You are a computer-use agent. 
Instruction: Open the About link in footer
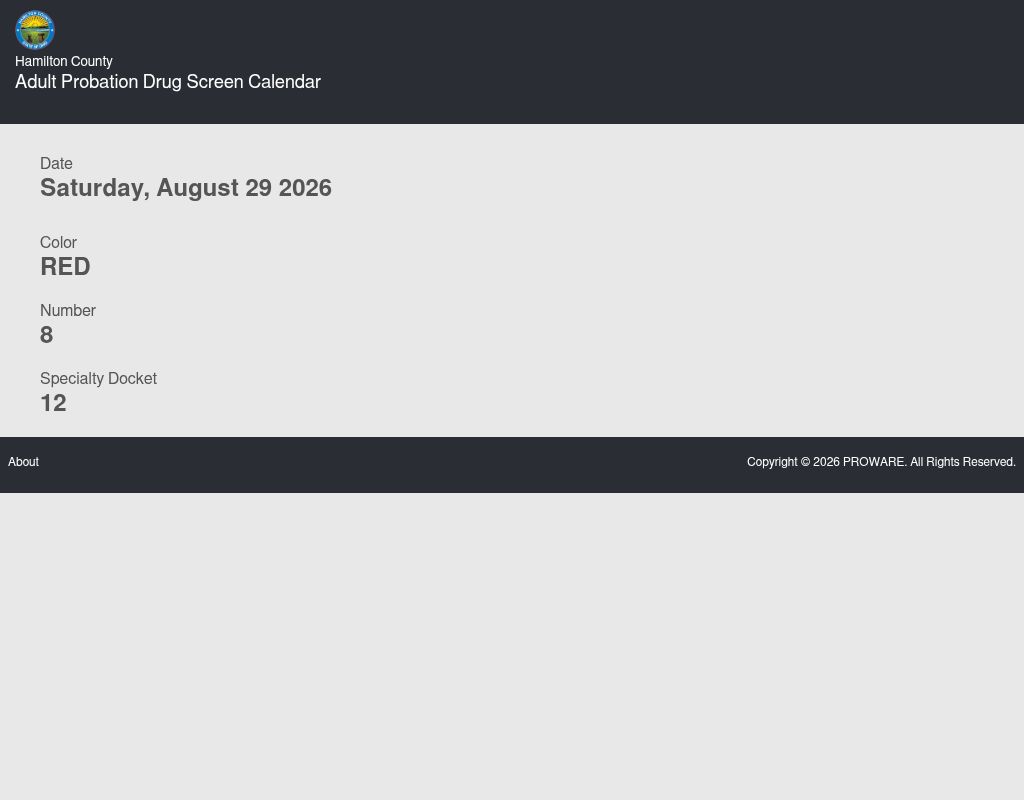[x=24, y=462]
